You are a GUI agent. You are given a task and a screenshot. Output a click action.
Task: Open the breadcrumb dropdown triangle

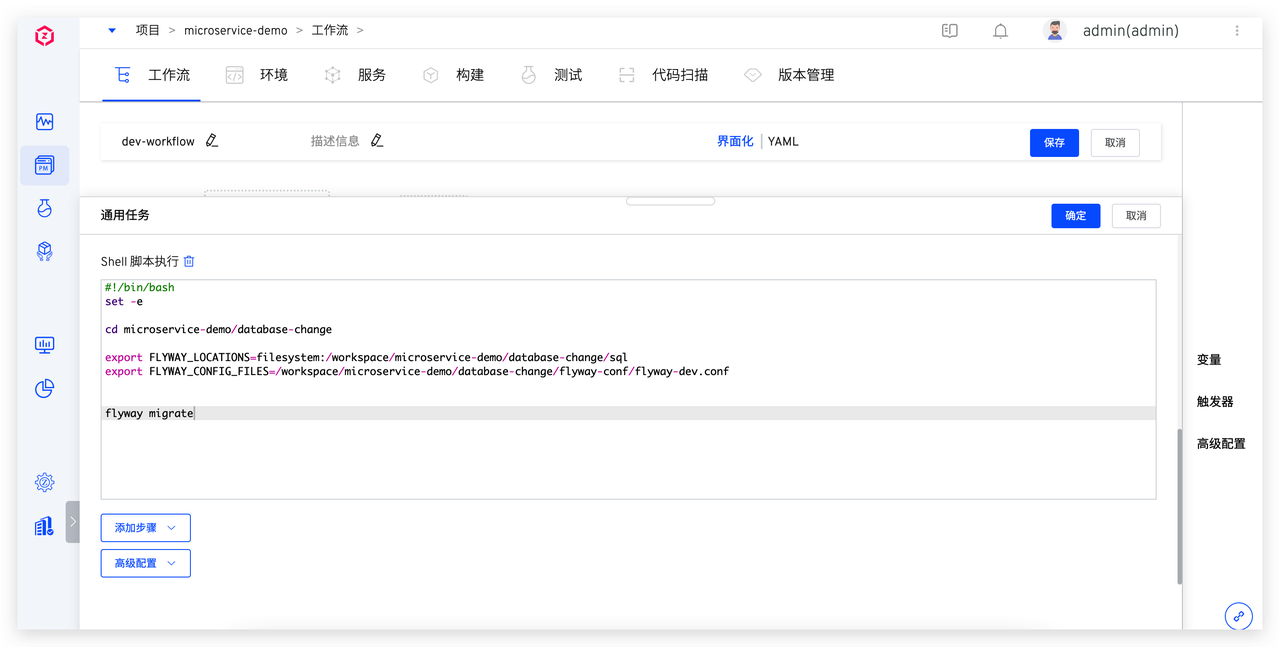[x=112, y=31]
